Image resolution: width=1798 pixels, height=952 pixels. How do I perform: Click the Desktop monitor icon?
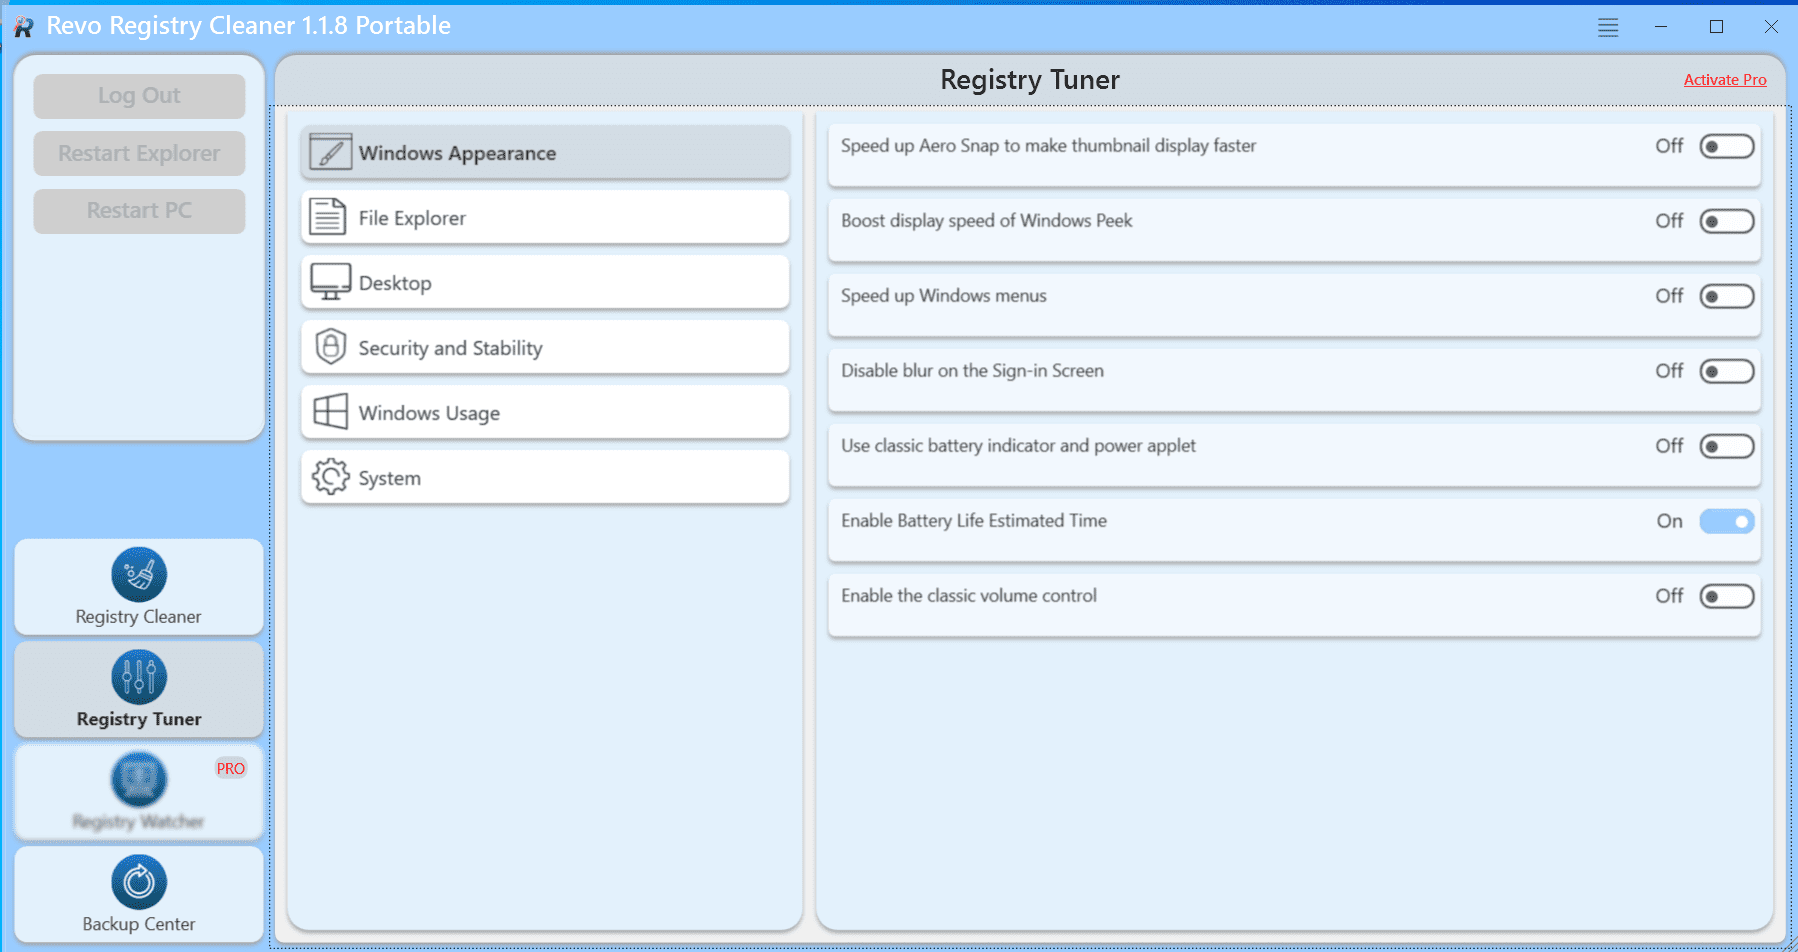pos(330,282)
